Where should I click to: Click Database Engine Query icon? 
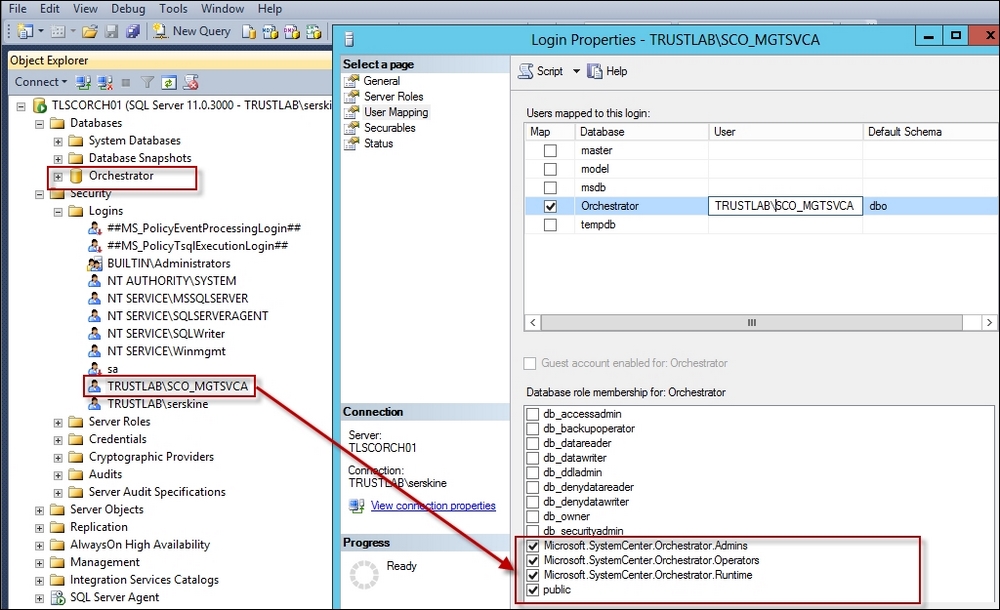[x=249, y=31]
